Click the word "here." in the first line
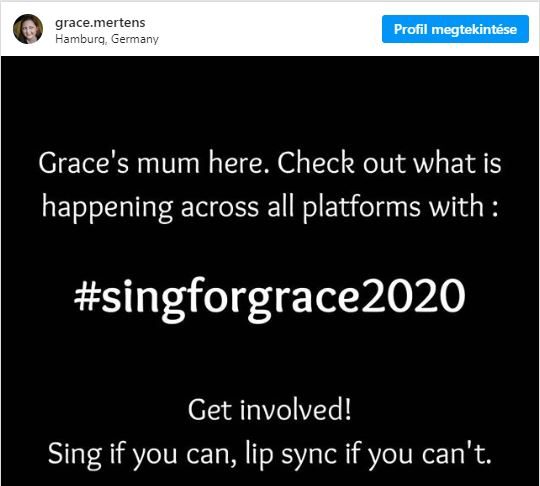The width and height of the screenshot is (540, 486). coord(238,163)
